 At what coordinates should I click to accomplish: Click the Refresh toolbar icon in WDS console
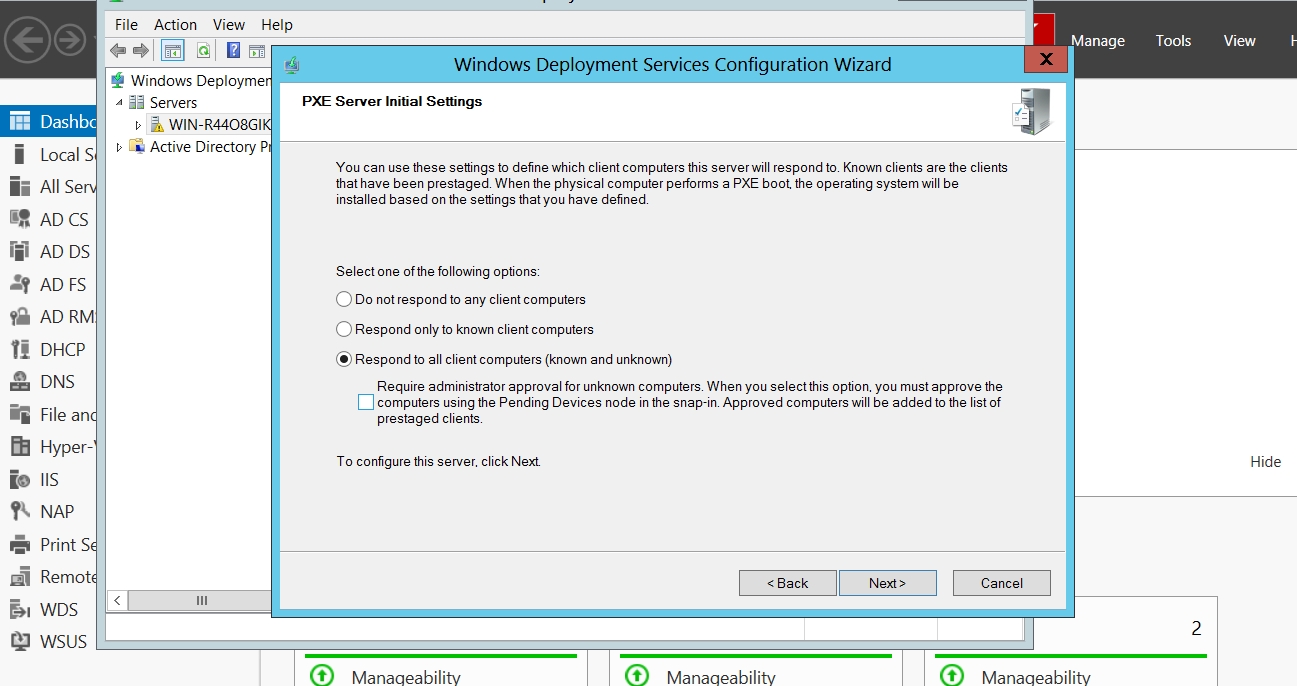pos(203,51)
